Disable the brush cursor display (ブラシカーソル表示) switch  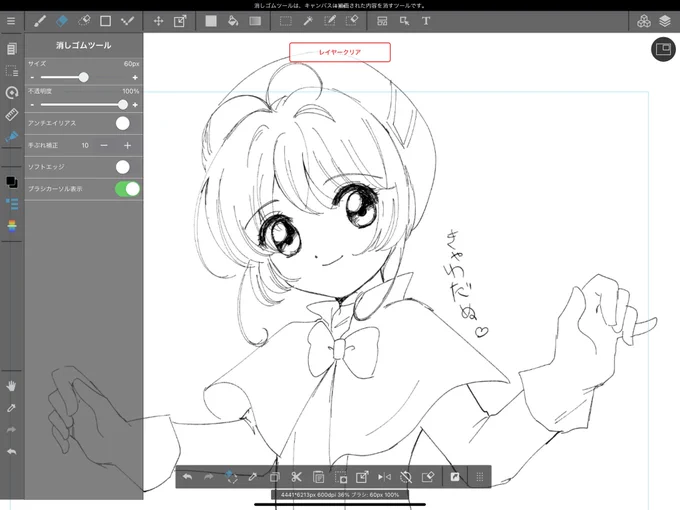click(128, 189)
